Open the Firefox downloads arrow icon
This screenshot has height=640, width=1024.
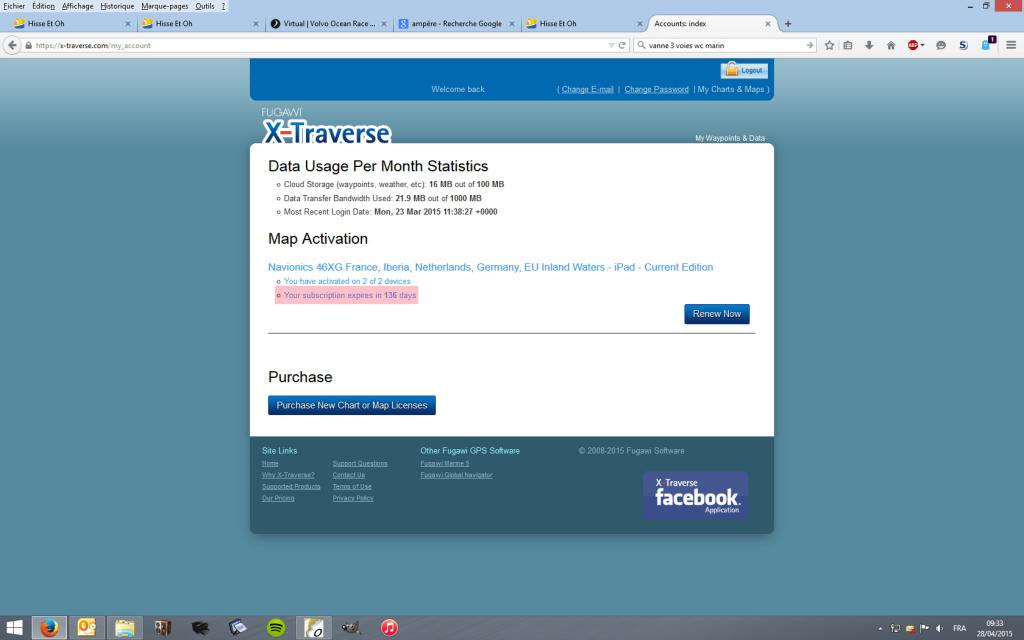869,45
